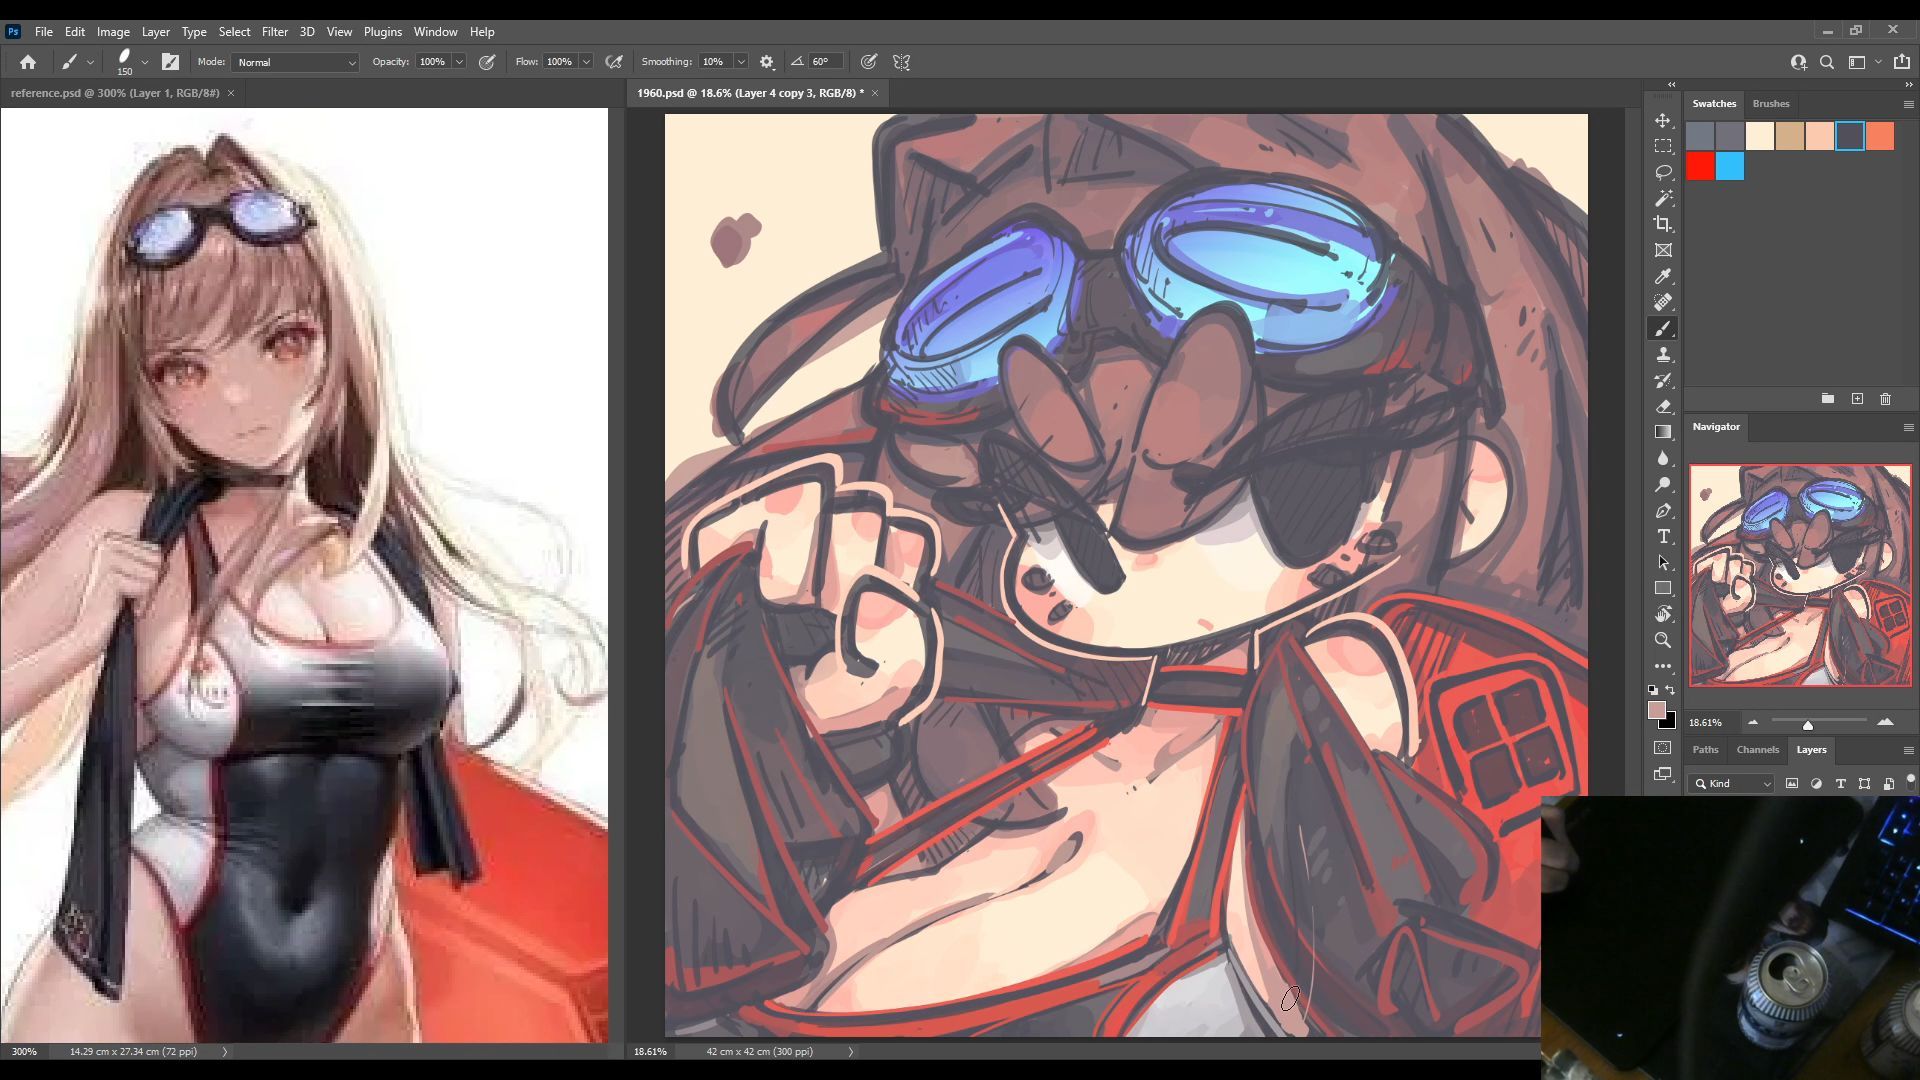
Task: Open the Filter menu
Action: pos(274,32)
